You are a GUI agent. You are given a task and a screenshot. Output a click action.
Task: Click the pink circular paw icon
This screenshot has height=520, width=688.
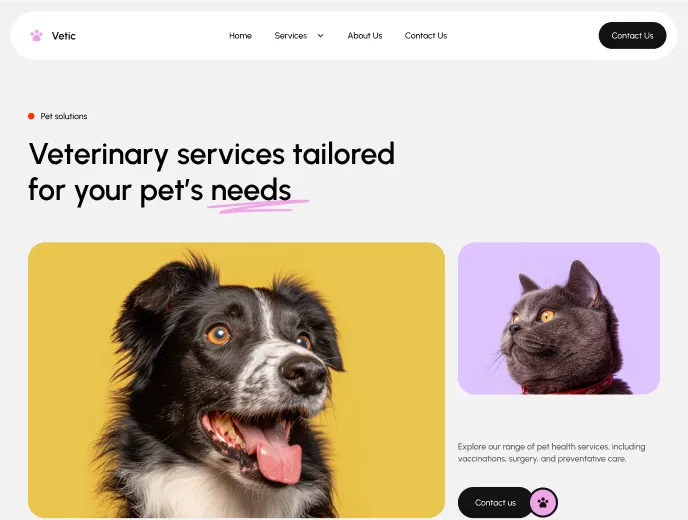point(543,502)
